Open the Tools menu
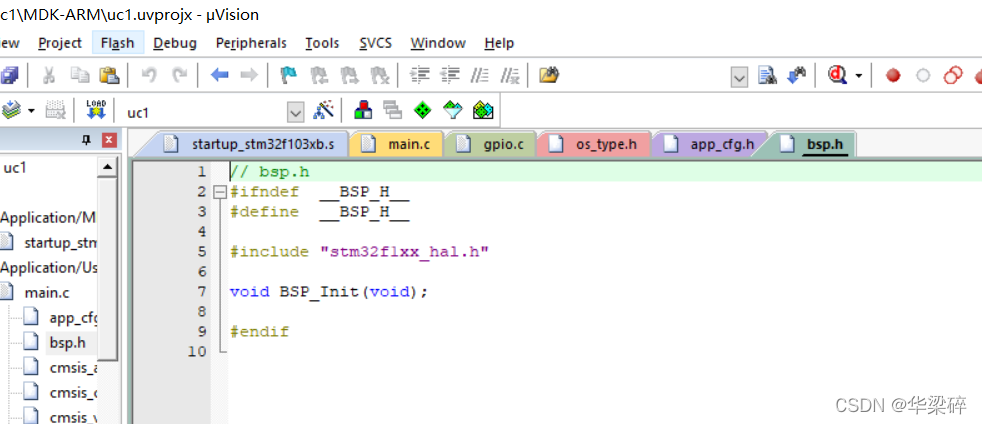The image size is (982, 424). (322, 43)
